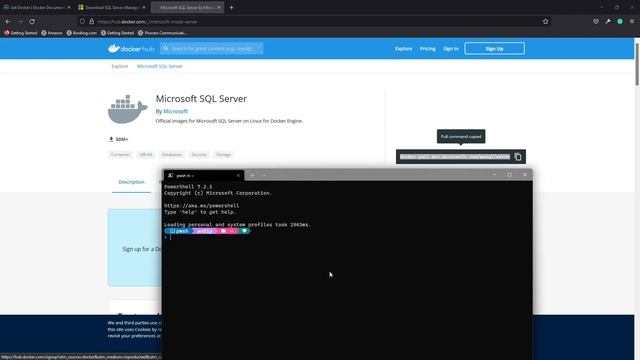Reload the page with the refresh icon
Viewport: 640px width, 360px height.
click(32, 21)
